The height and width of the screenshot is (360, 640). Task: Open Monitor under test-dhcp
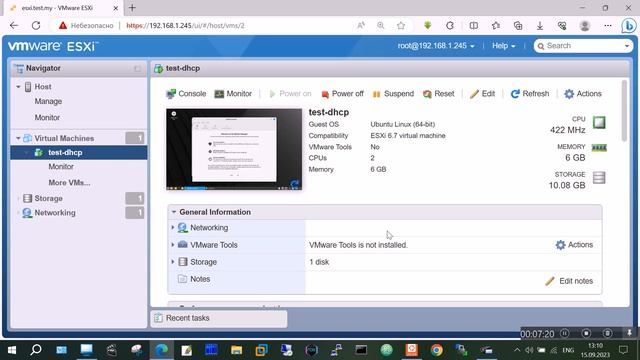point(61,167)
